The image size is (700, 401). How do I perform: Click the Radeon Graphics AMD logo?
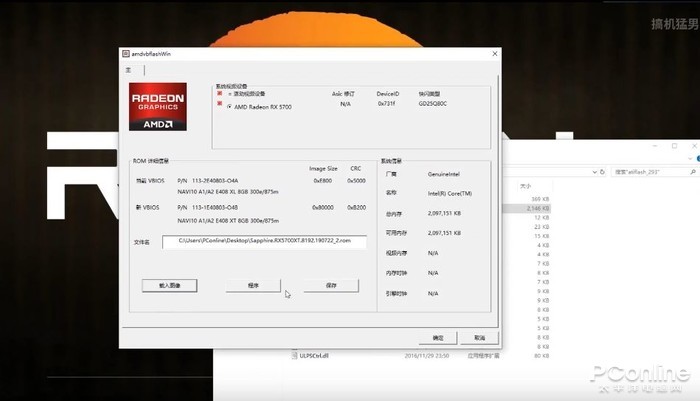158,107
